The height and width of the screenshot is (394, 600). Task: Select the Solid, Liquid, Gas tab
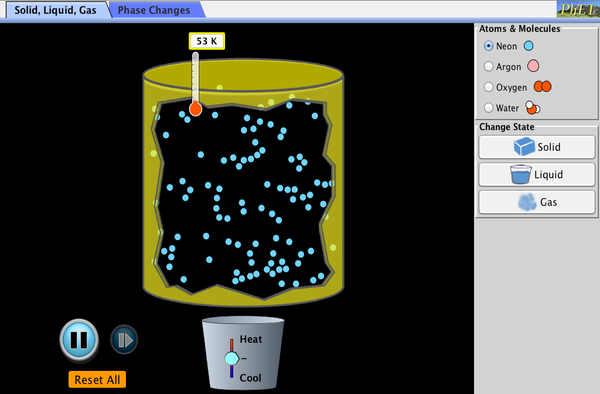pos(55,10)
